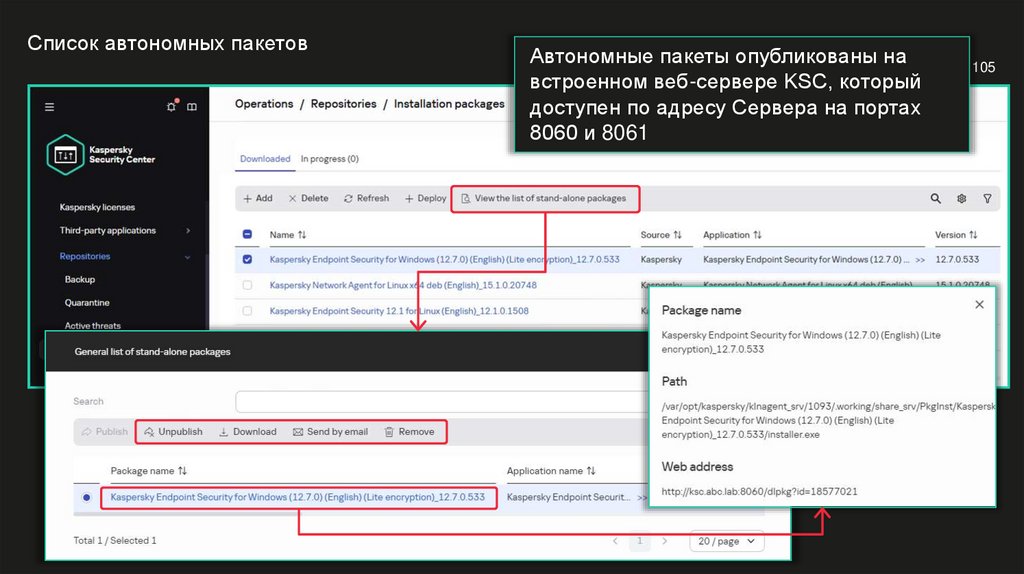Download the stand-alone package
The height and width of the screenshot is (574, 1024).
coord(248,432)
